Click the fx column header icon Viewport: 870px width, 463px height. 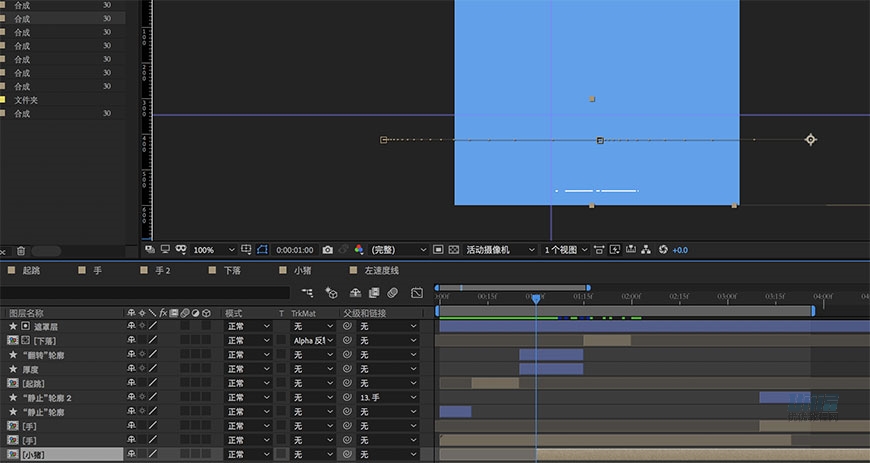[x=164, y=313]
